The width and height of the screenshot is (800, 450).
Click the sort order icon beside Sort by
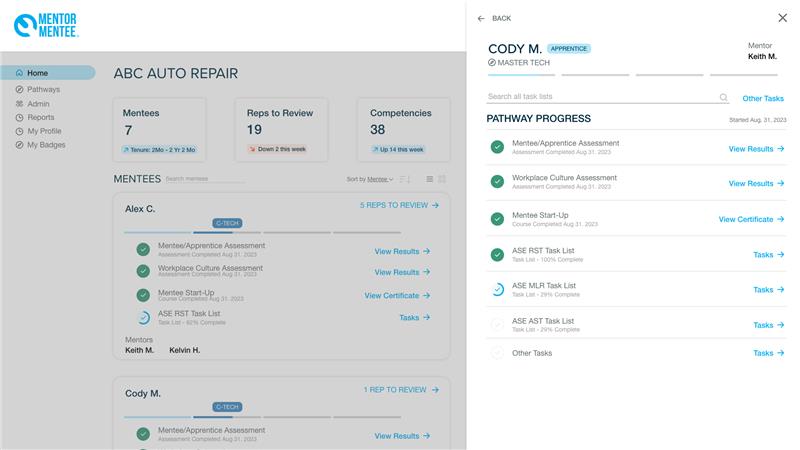pyautogui.click(x=405, y=179)
